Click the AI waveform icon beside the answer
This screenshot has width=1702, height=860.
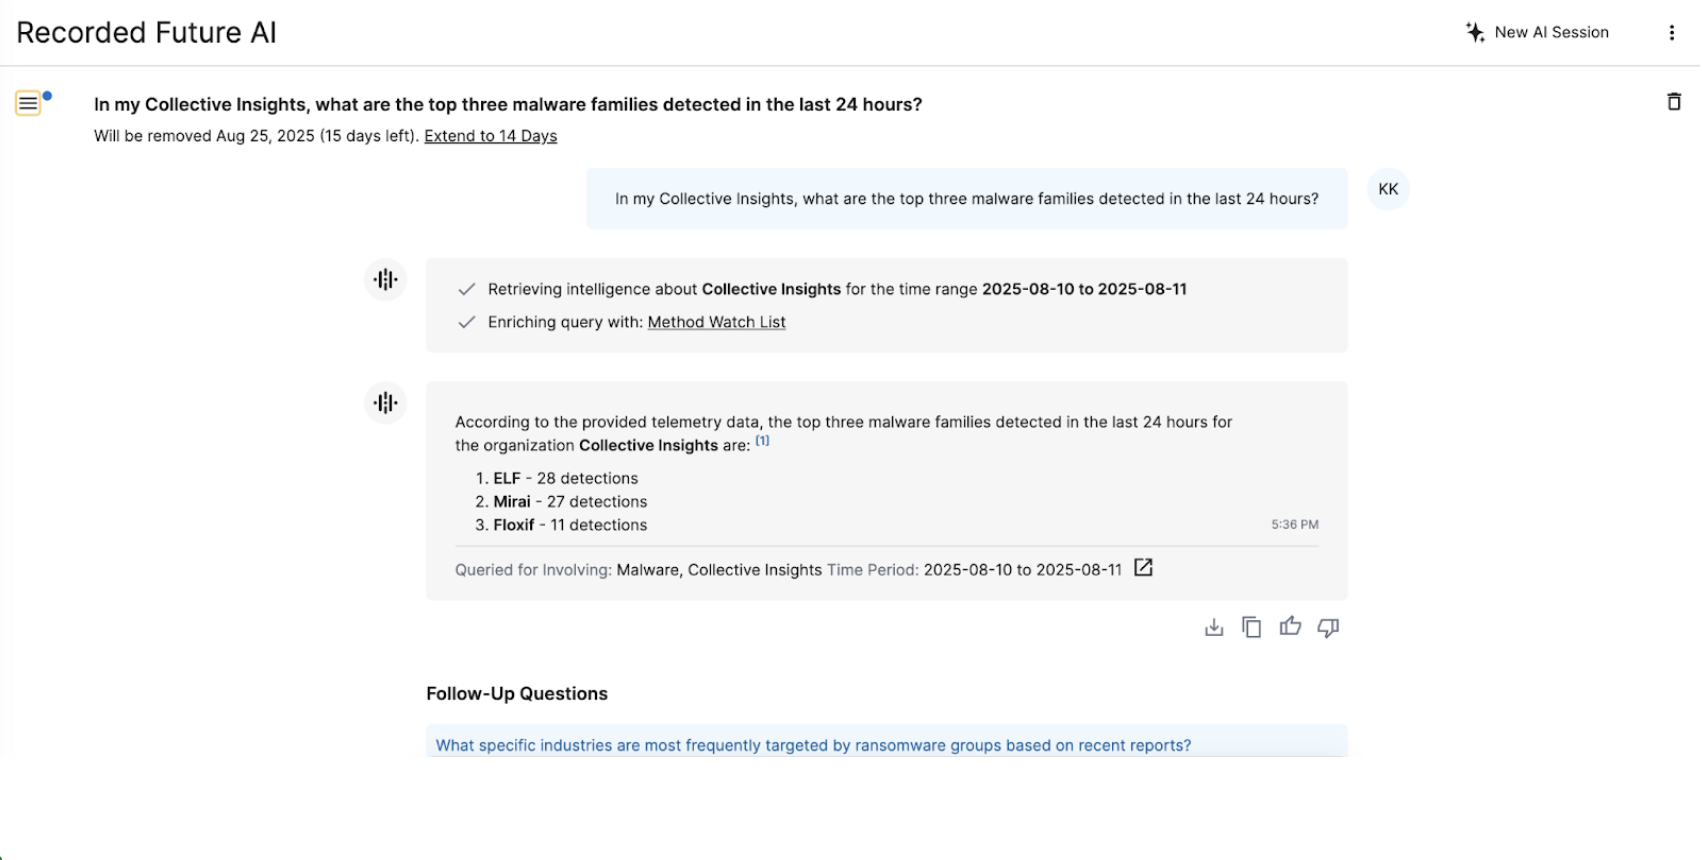[x=386, y=403]
